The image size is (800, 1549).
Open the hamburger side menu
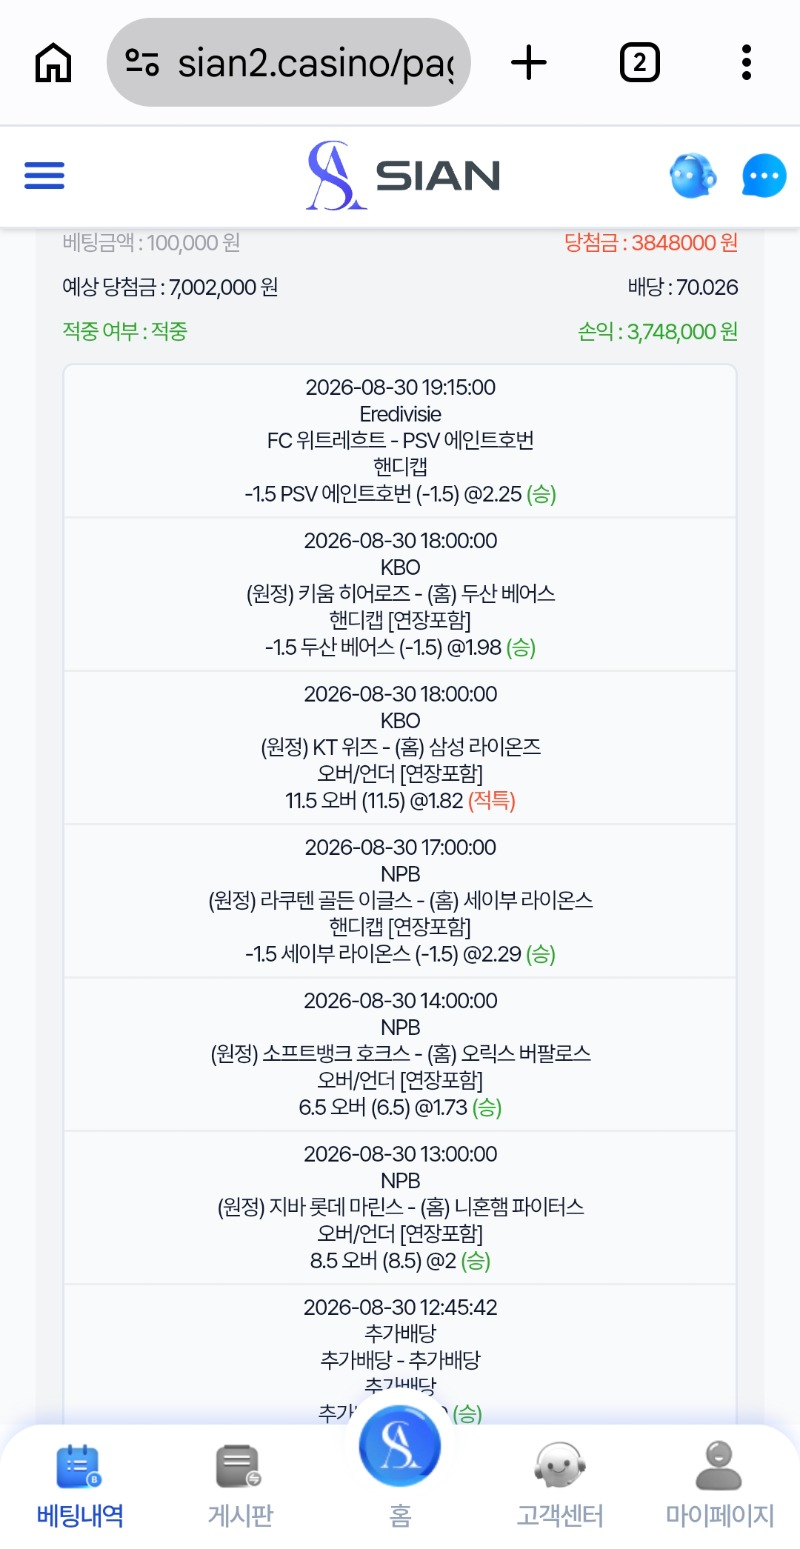pyautogui.click(x=44, y=177)
